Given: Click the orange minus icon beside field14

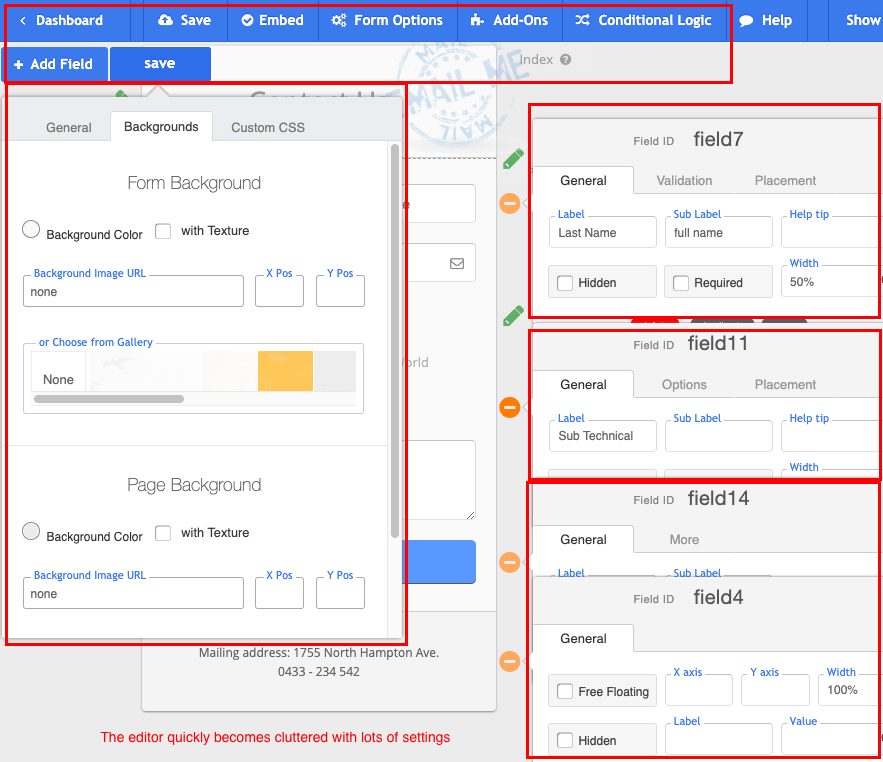Looking at the screenshot, I should (509, 563).
